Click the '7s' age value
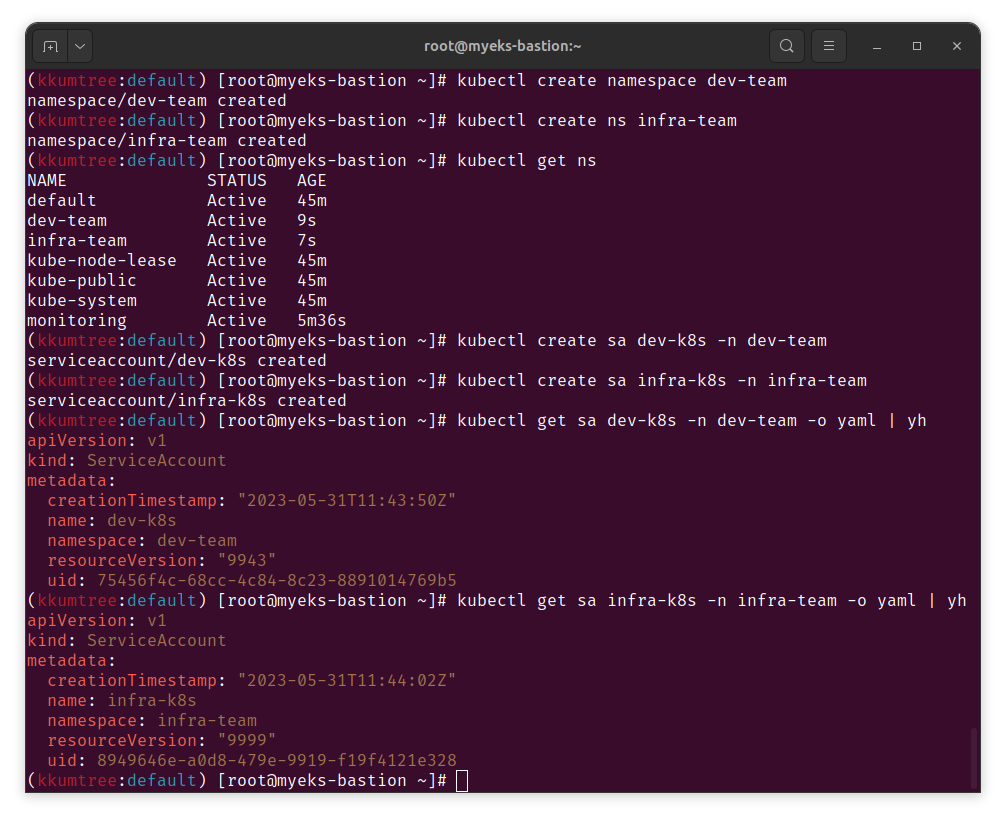Image resolution: width=1006 pixels, height=821 pixels. [x=307, y=241]
